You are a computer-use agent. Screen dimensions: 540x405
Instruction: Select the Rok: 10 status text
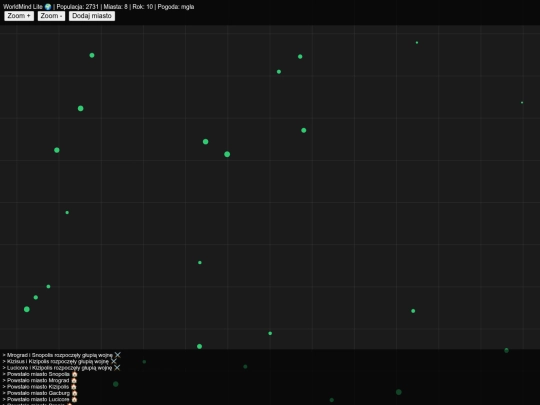(143, 7)
